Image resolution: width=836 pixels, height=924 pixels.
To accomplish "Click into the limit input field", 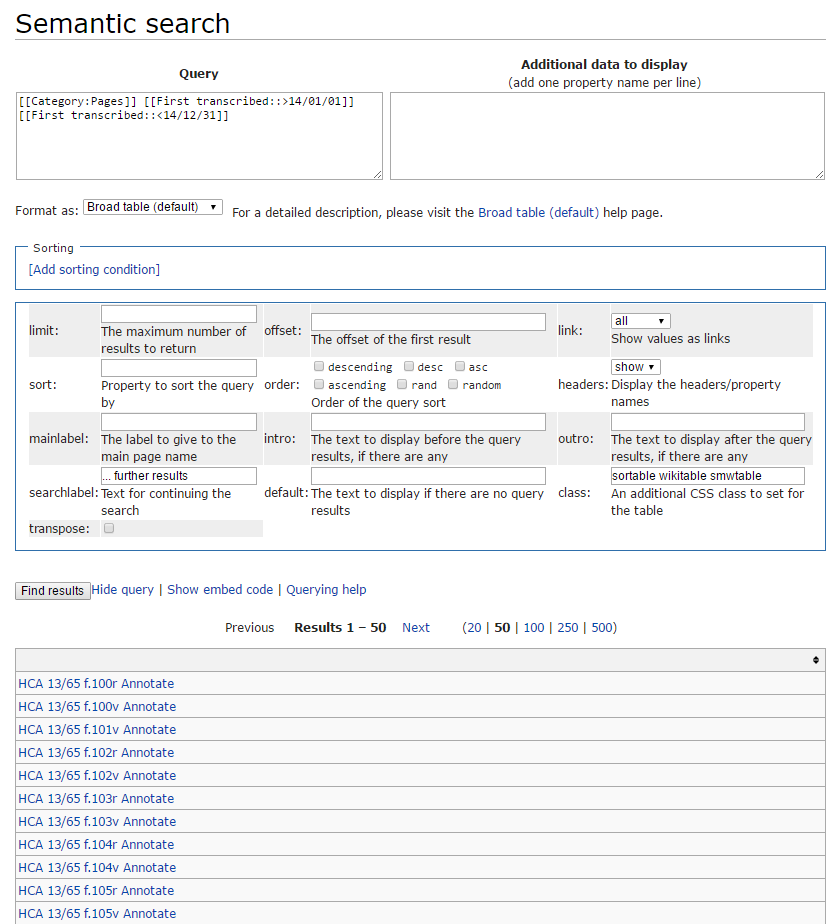I will pos(179,314).
